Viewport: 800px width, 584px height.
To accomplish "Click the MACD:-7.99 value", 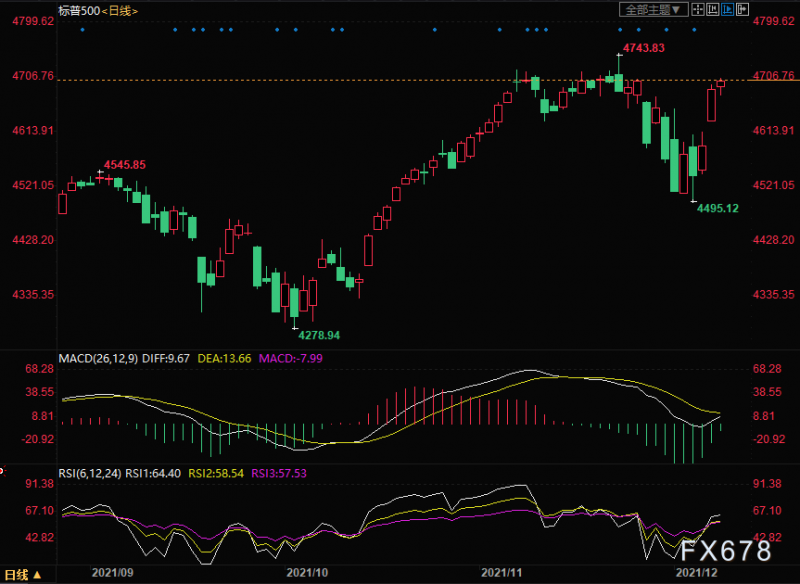I will coord(291,359).
